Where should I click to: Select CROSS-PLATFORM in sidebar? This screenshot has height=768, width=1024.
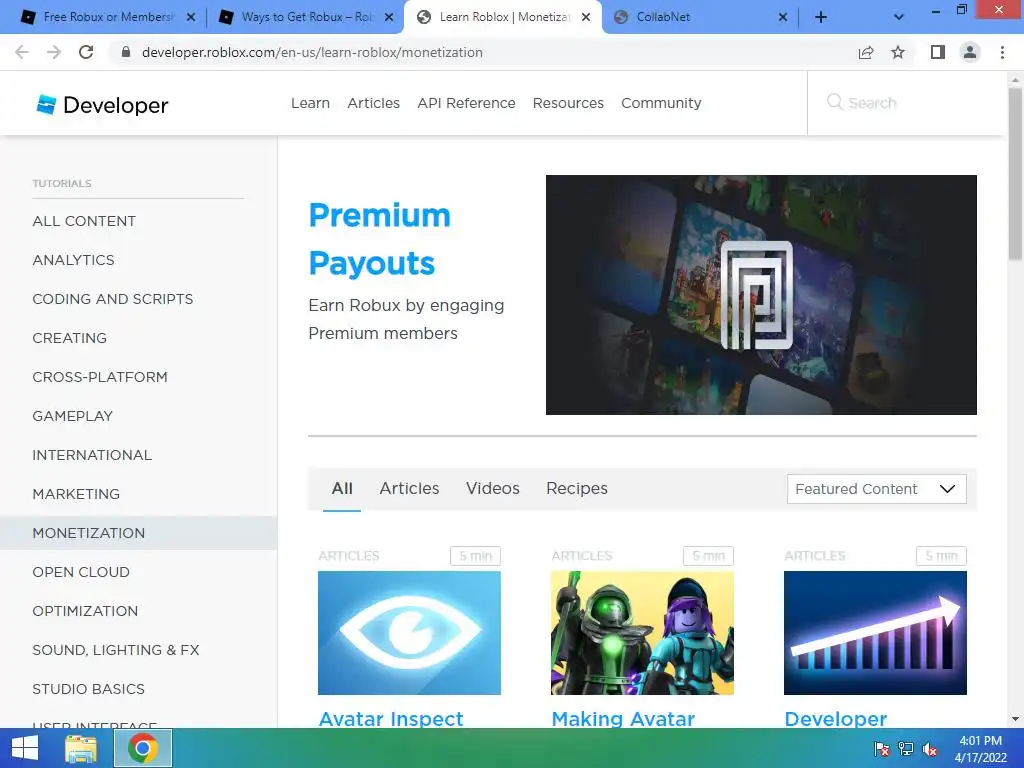100,377
